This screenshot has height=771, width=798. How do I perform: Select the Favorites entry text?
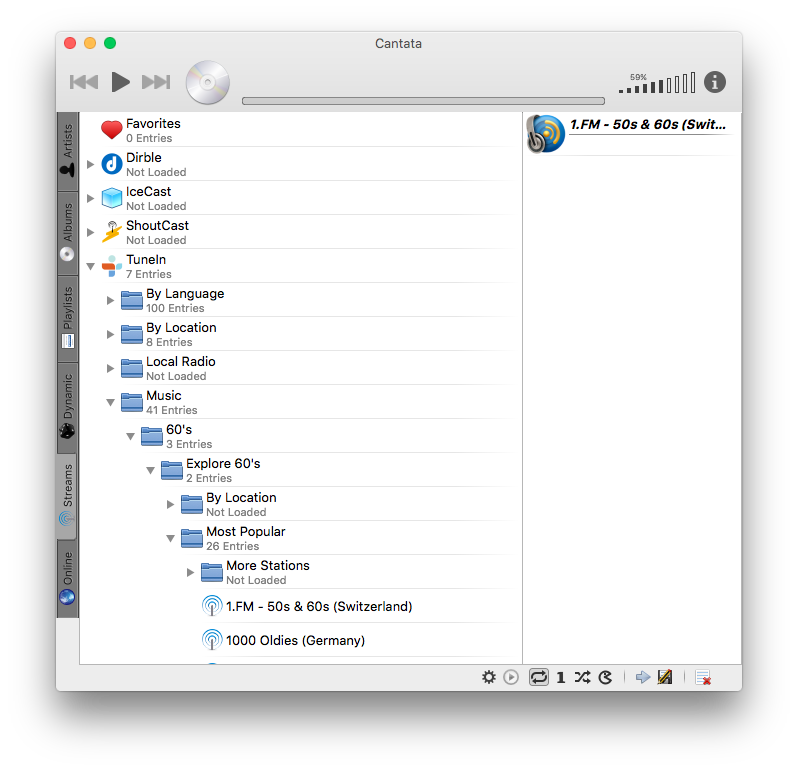(x=153, y=124)
